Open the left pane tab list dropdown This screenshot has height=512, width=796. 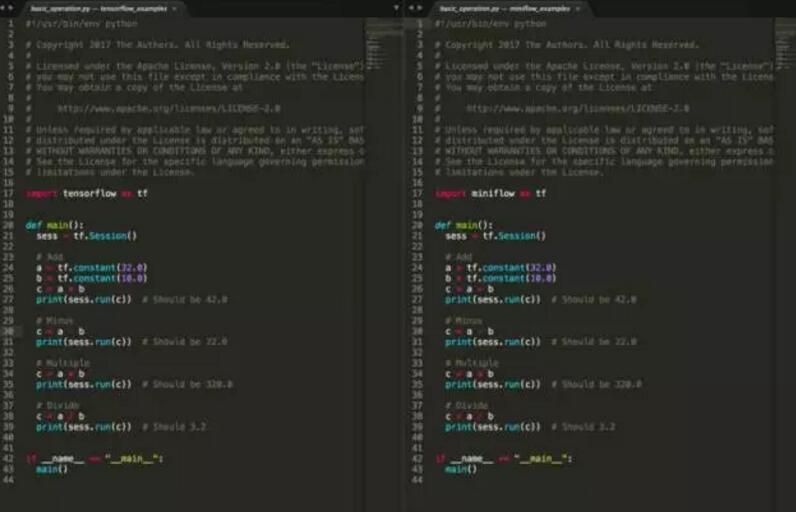coord(396,8)
